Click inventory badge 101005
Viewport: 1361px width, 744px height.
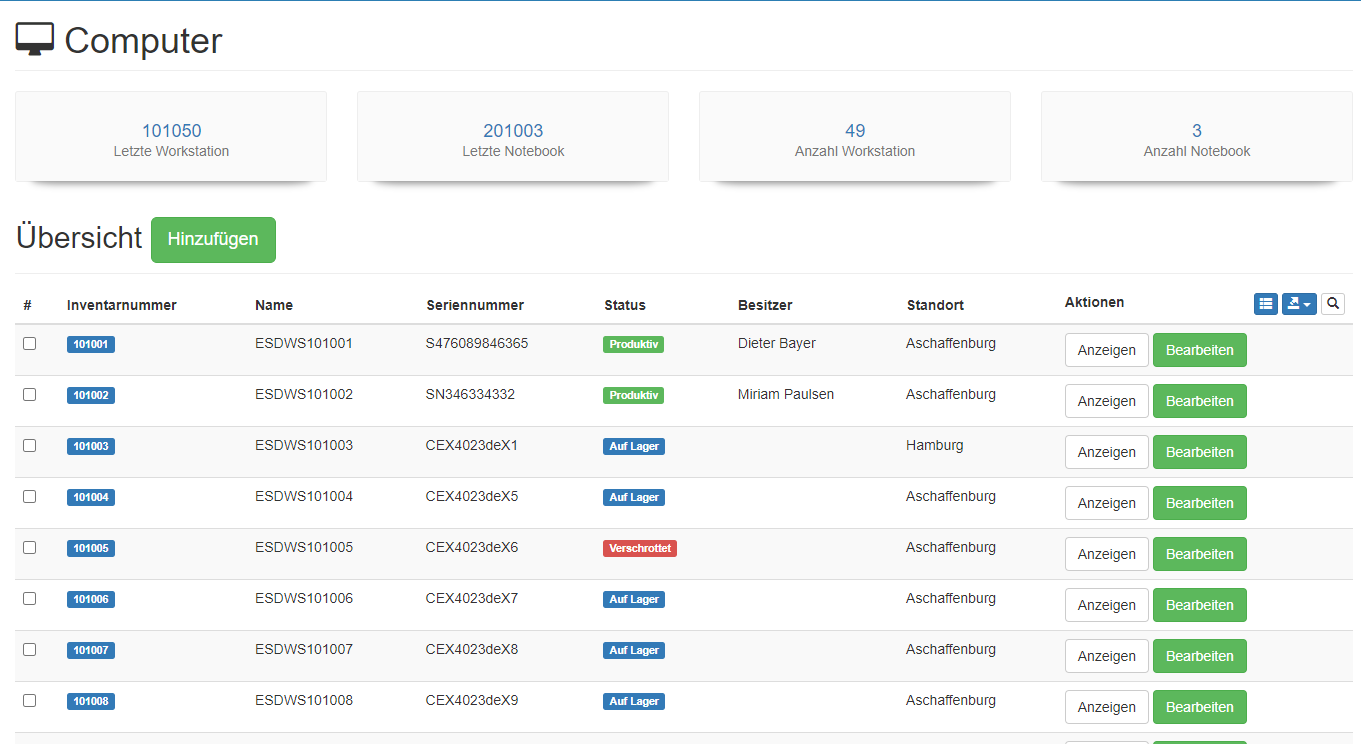(91, 548)
